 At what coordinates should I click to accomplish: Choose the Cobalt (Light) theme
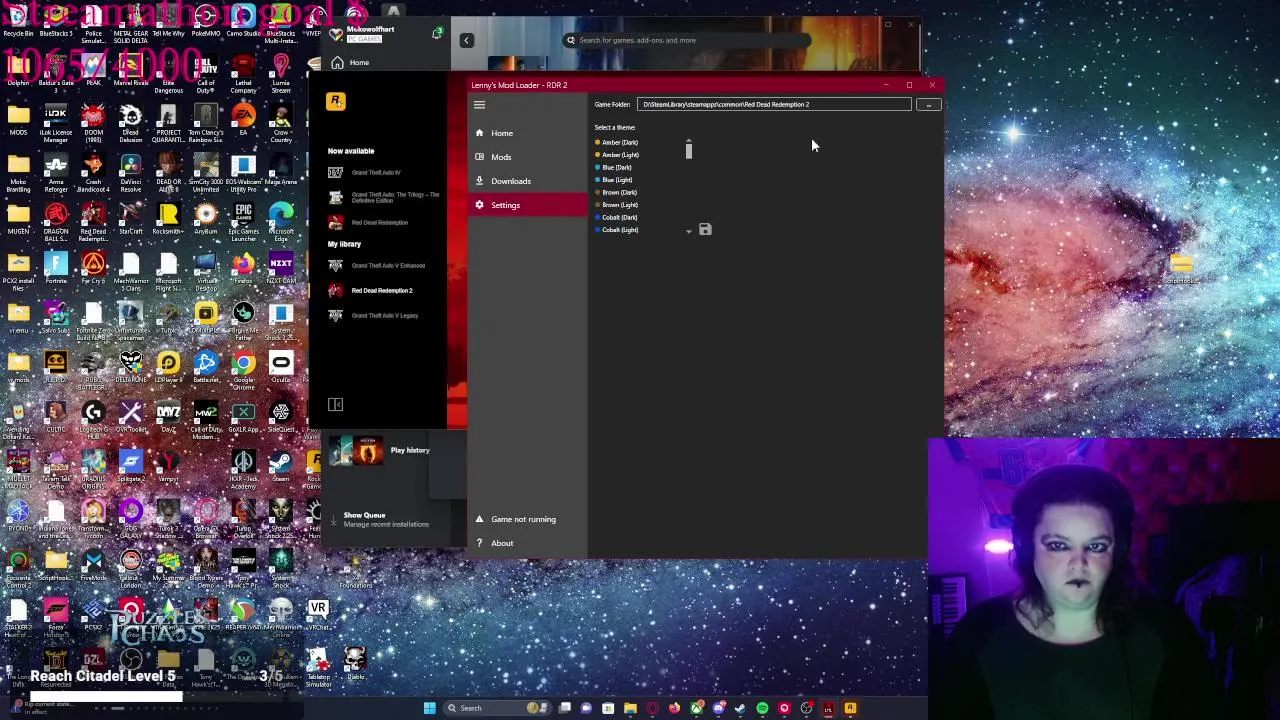click(619, 230)
